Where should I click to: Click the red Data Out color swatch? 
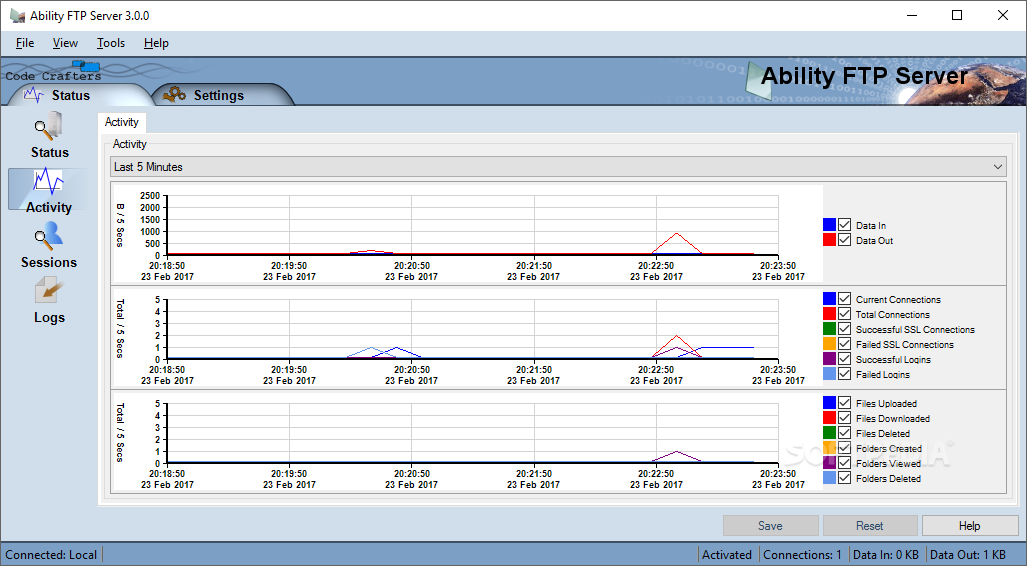click(x=829, y=240)
